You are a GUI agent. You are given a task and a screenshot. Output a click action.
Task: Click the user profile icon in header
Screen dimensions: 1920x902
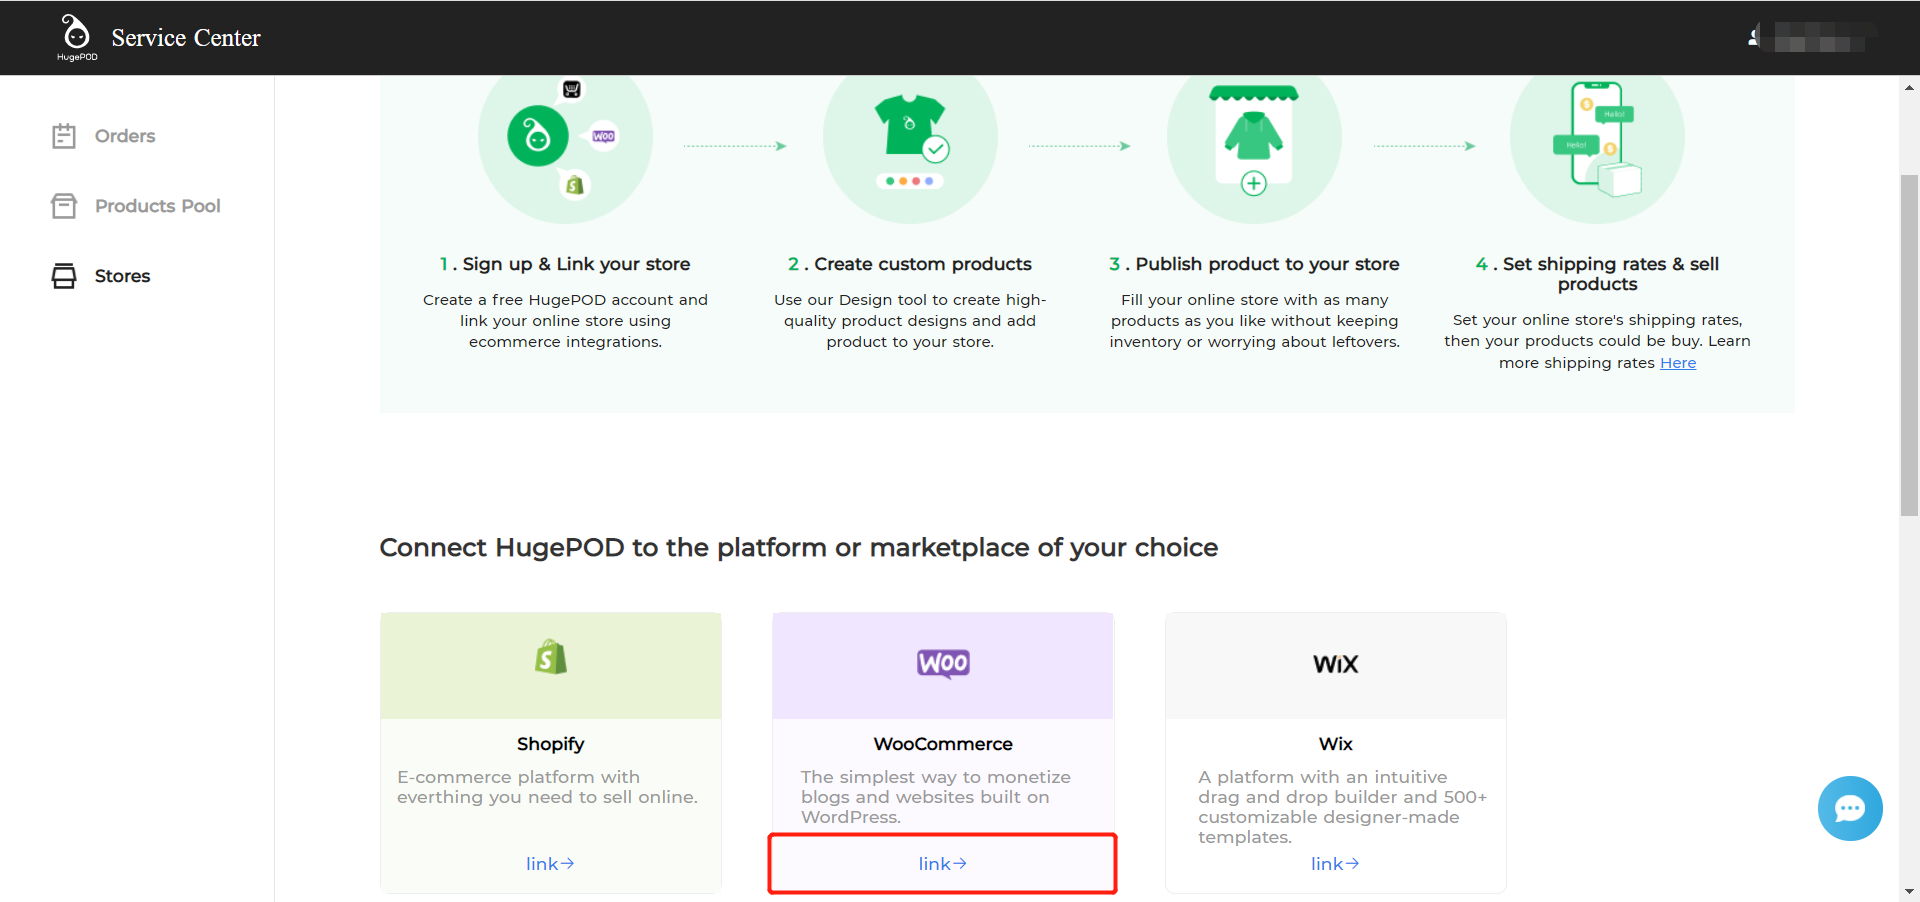pos(1754,38)
